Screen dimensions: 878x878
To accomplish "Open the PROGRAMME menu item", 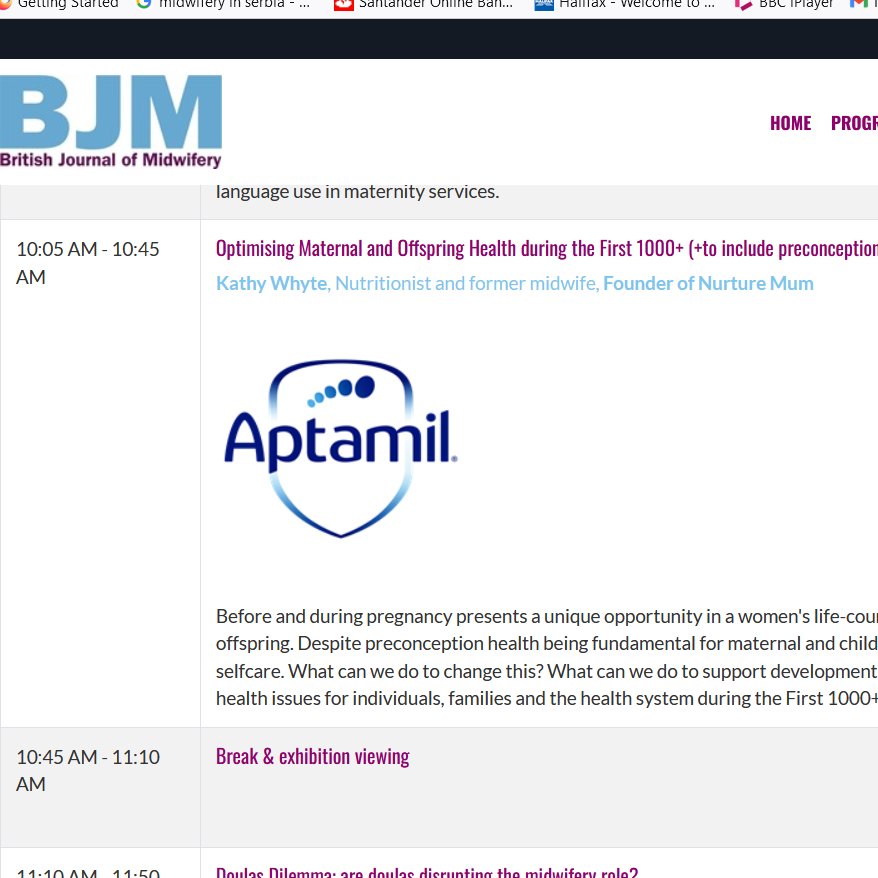I will tap(854, 123).
